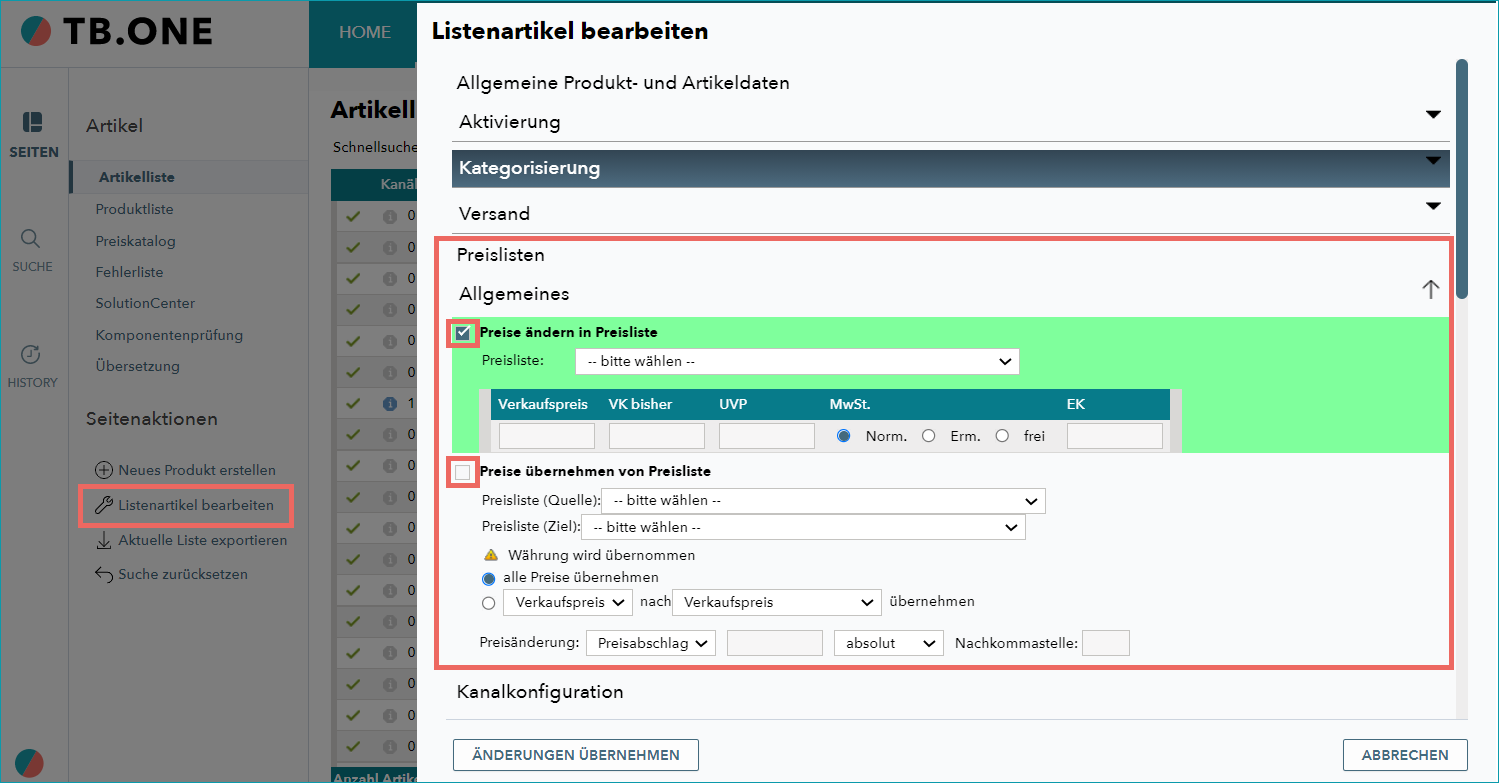Expand the Versand section
Image resolution: width=1499 pixels, height=783 pixels.
tap(951, 214)
